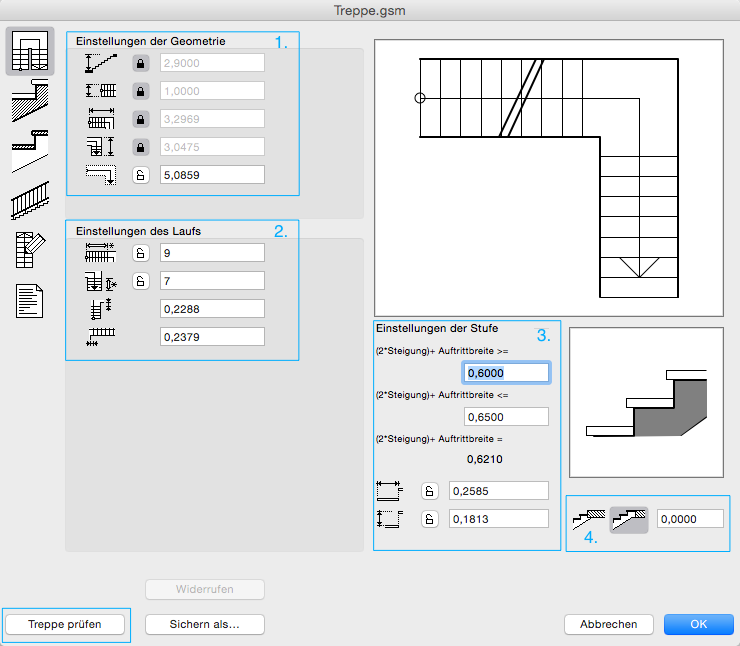740x646 pixels.
Task: Click the offset field showing 0,0000
Action: coord(690,519)
